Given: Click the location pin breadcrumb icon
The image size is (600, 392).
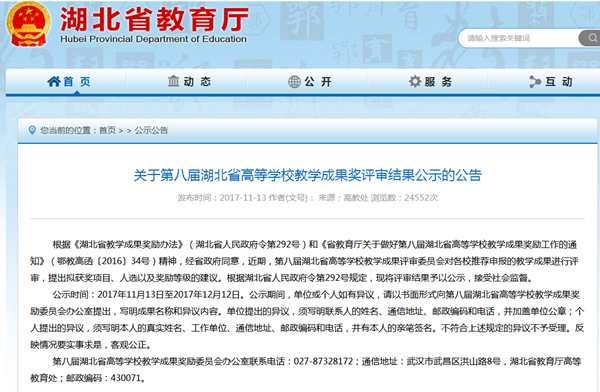Looking at the screenshot, I should pyautogui.click(x=32, y=130).
